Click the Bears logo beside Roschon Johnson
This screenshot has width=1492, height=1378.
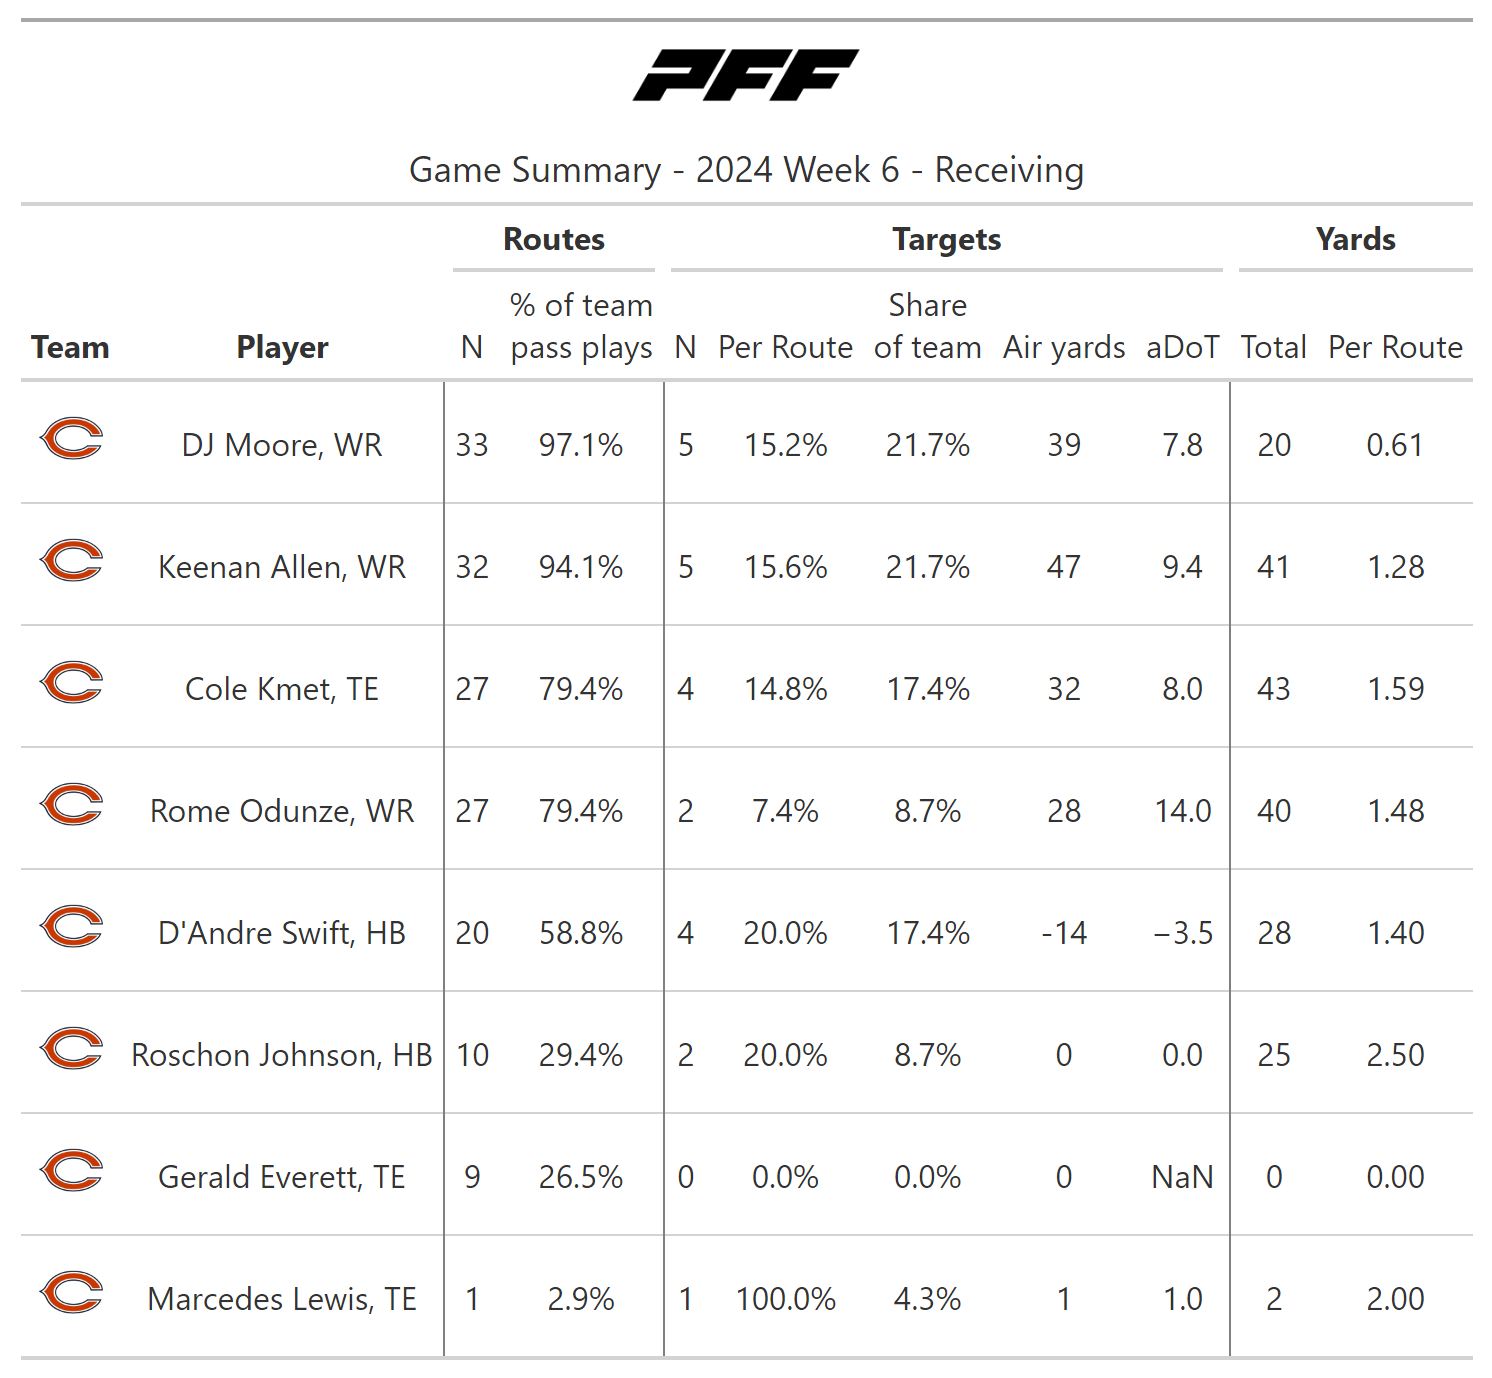(71, 1049)
